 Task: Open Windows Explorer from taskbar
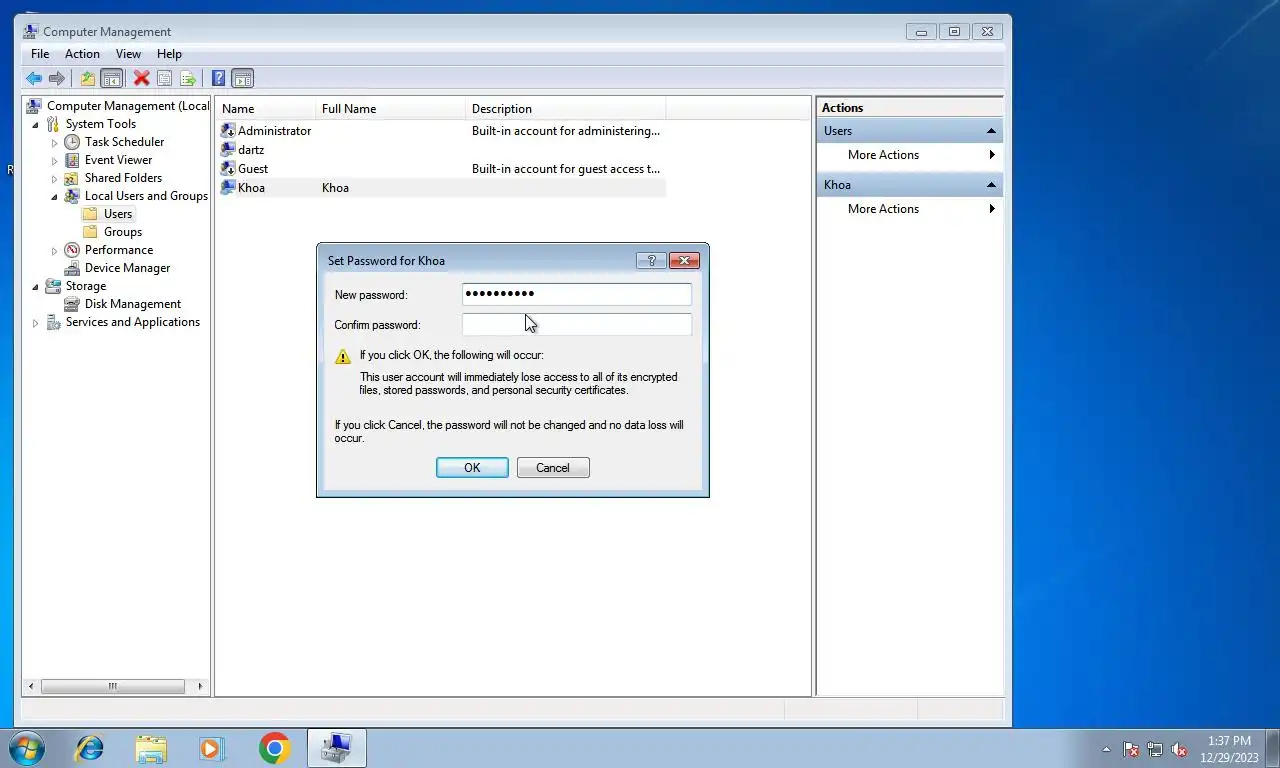pyautogui.click(x=151, y=748)
